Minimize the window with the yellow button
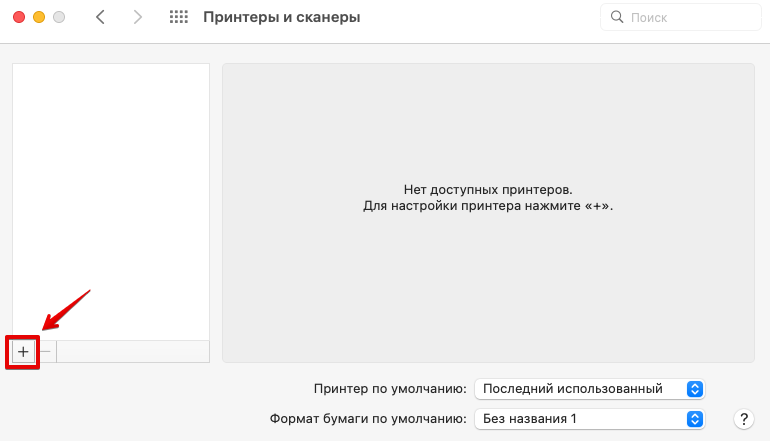Image resolution: width=770 pixels, height=441 pixels. (x=40, y=18)
